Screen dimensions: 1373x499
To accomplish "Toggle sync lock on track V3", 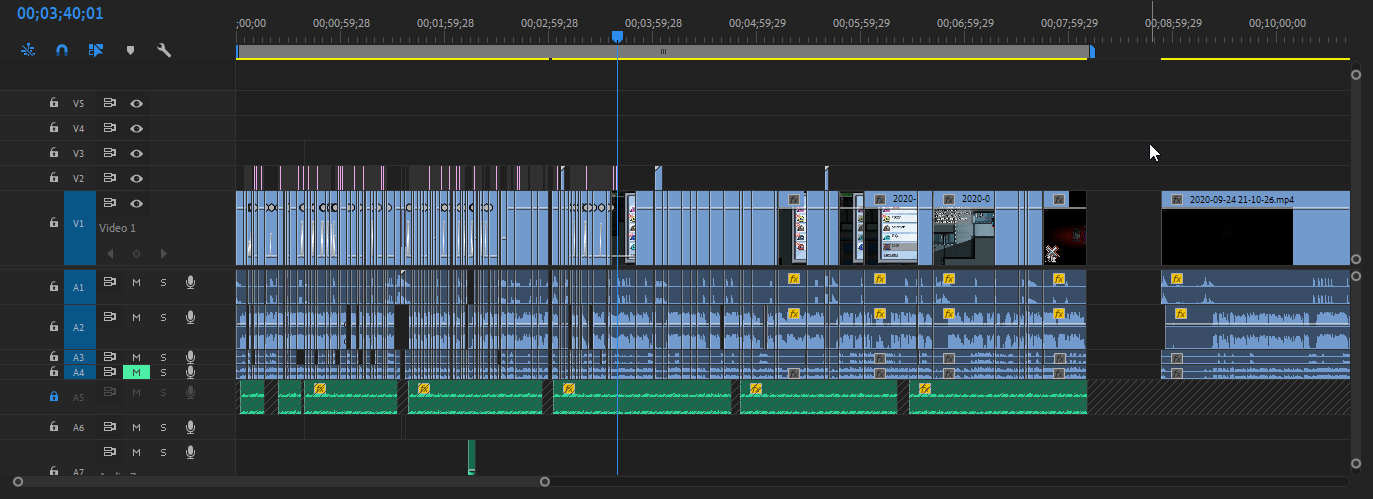I will coord(111,153).
